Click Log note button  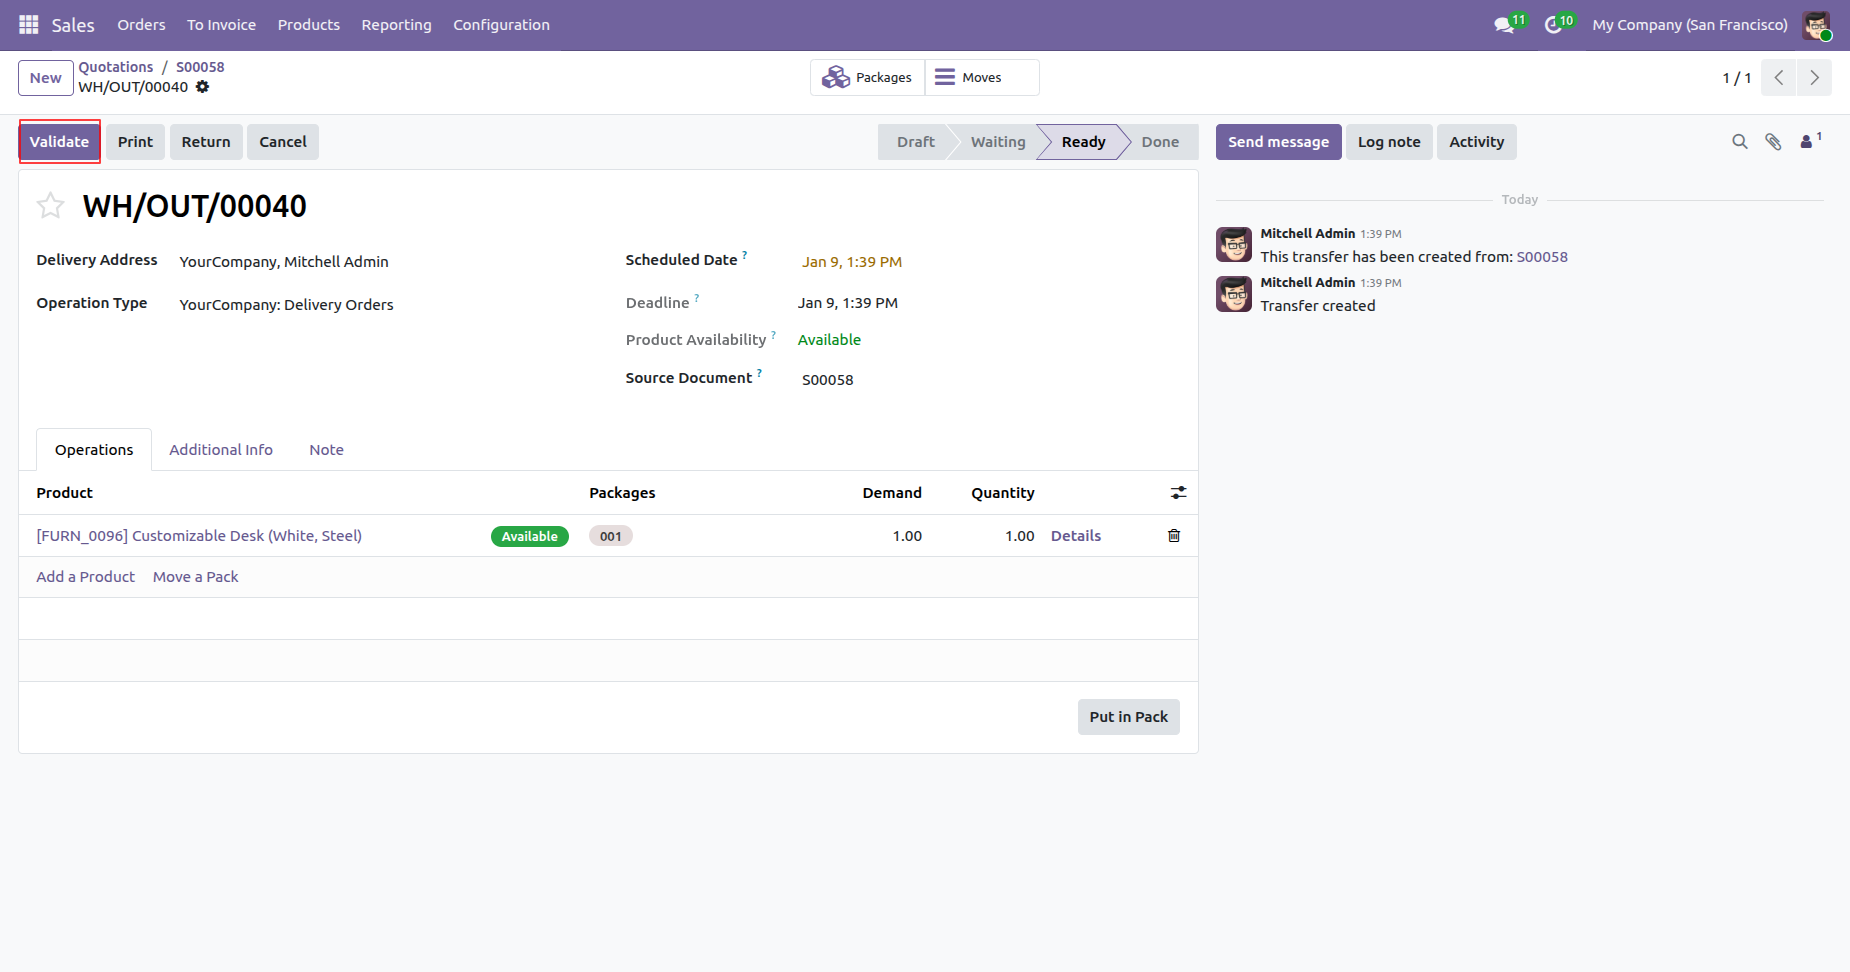pyautogui.click(x=1389, y=142)
